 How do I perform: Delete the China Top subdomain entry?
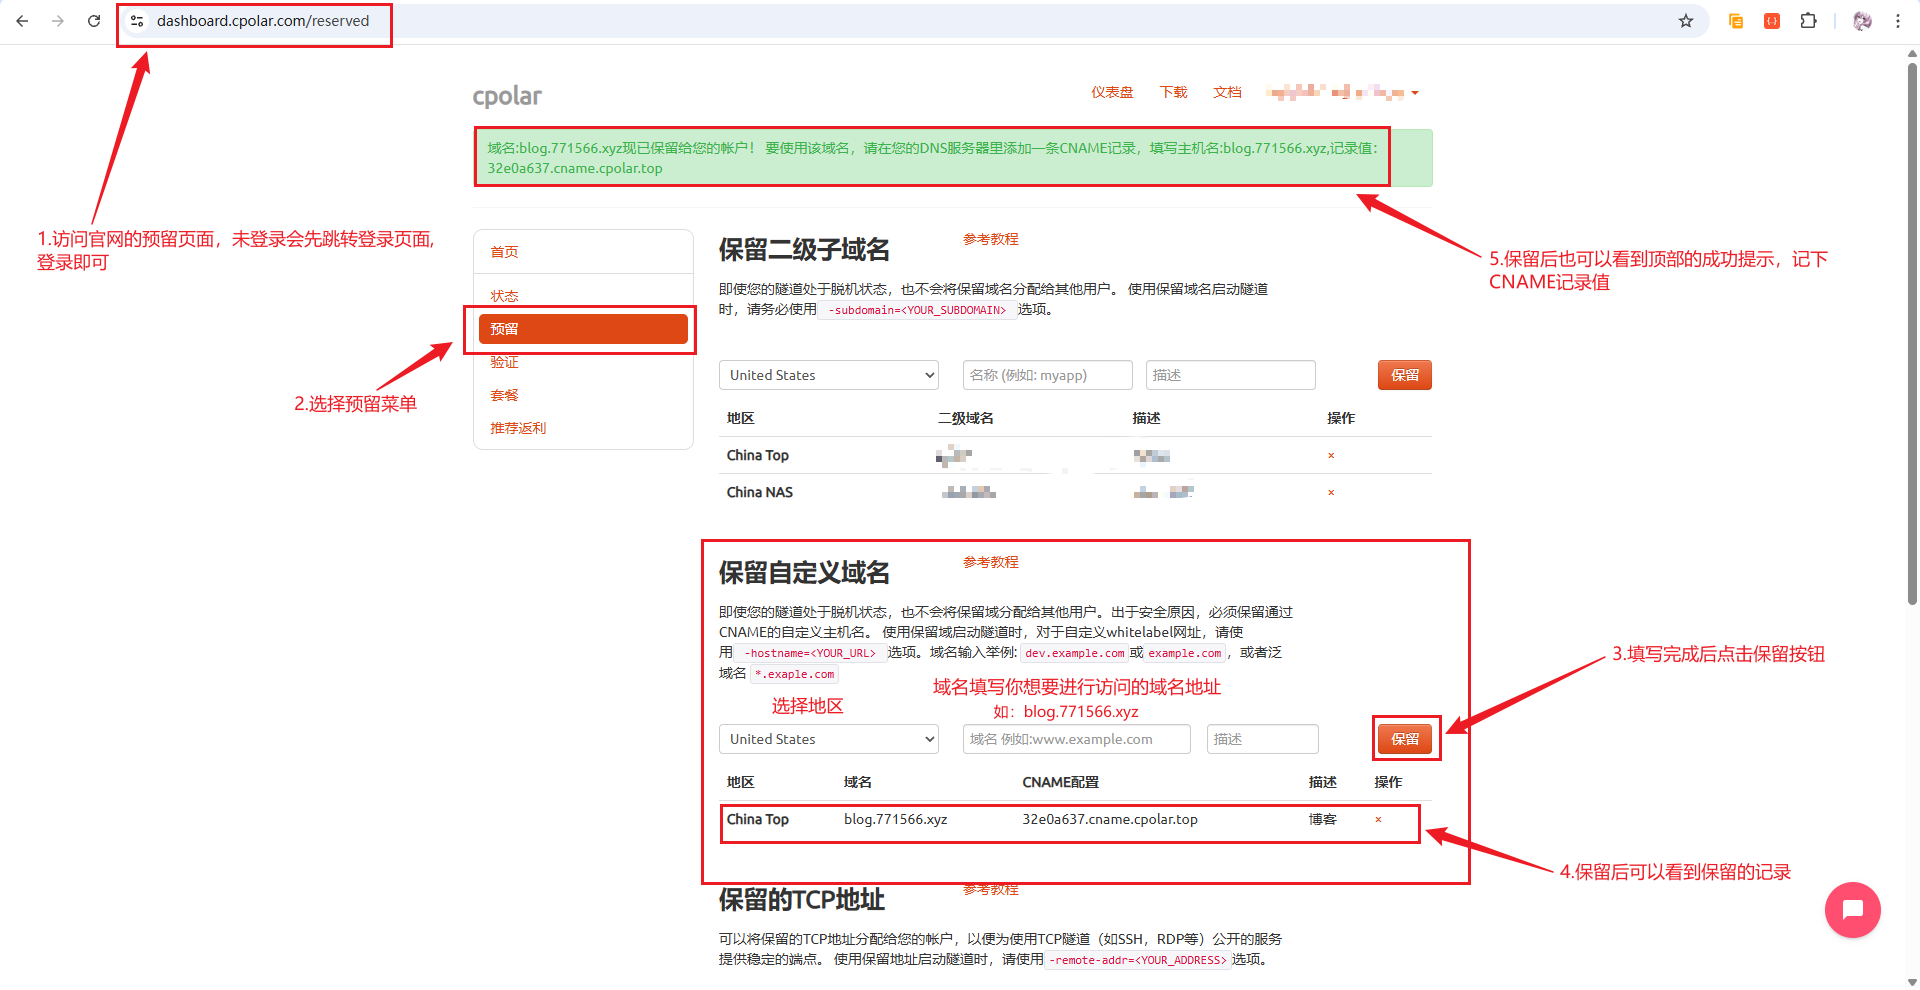pos(1331,456)
